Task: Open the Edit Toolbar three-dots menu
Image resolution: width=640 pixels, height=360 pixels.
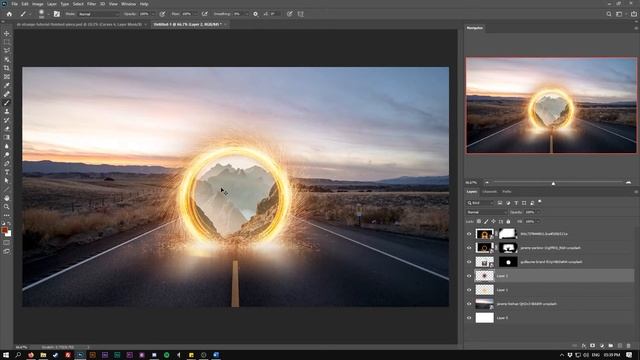Action: [7, 215]
